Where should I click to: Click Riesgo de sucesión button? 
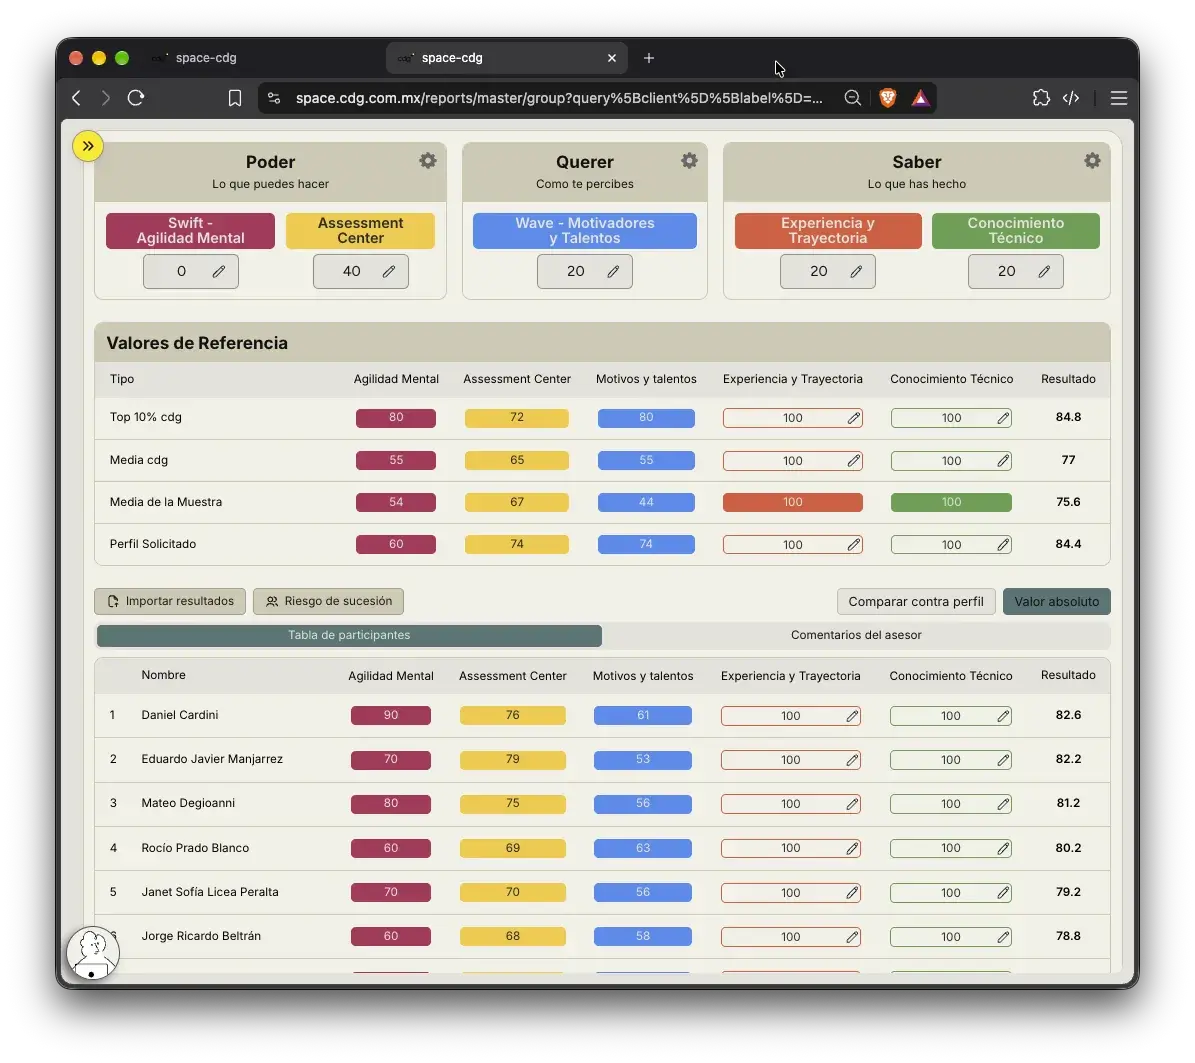[328, 601]
